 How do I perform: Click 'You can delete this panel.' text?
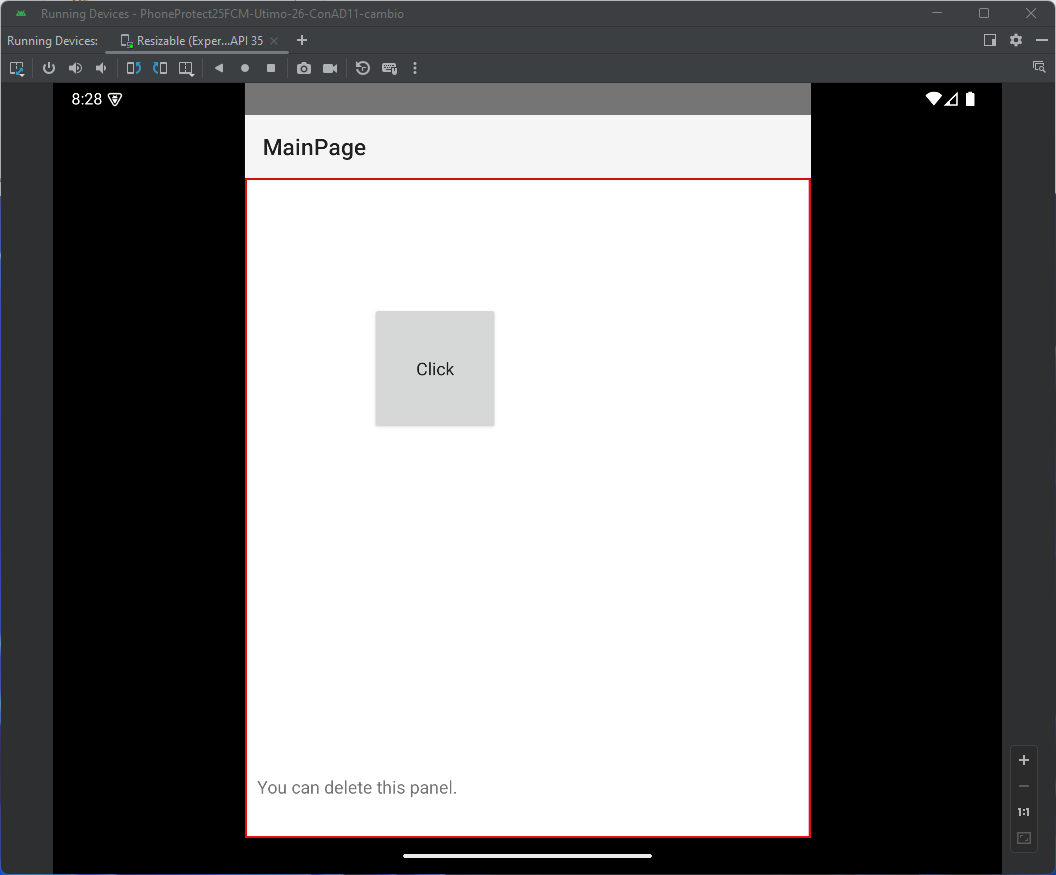coord(357,787)
